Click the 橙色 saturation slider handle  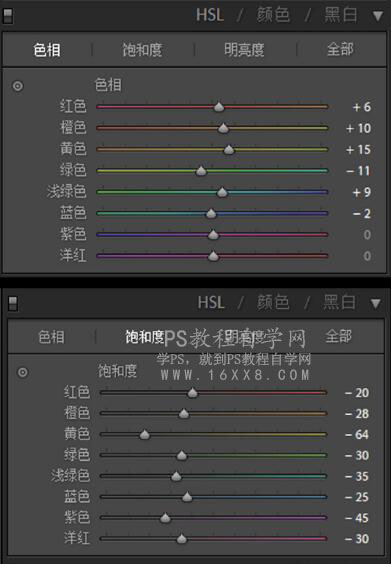184,414
